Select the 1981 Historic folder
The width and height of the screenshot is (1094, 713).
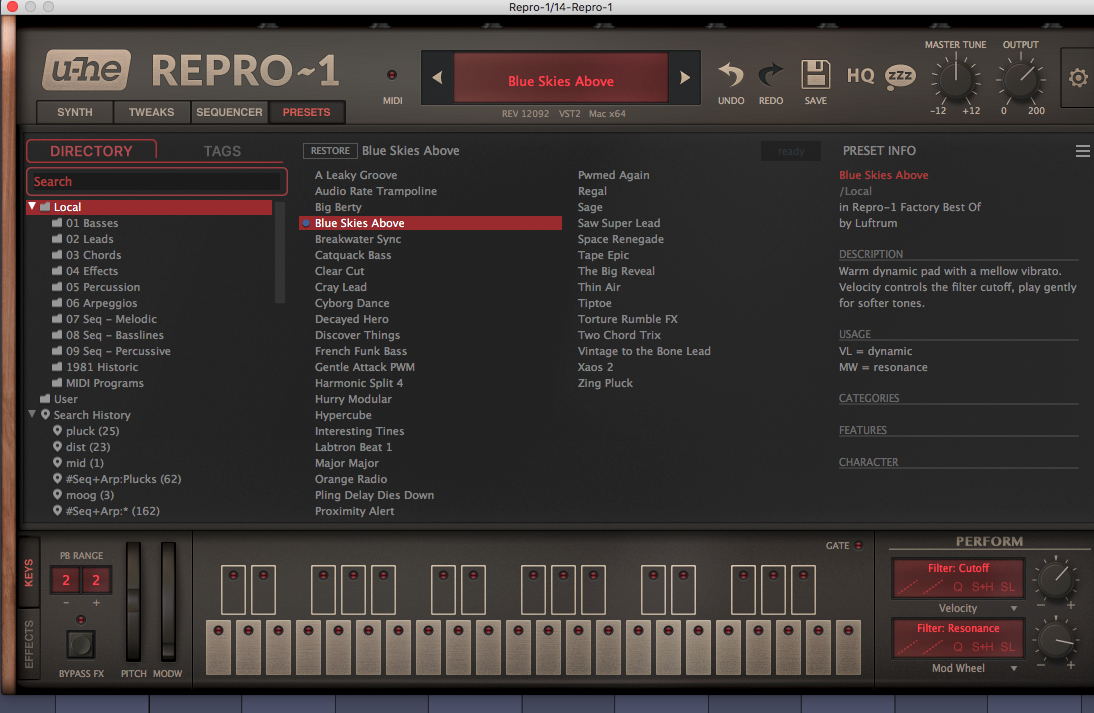(x=102, y=367)
